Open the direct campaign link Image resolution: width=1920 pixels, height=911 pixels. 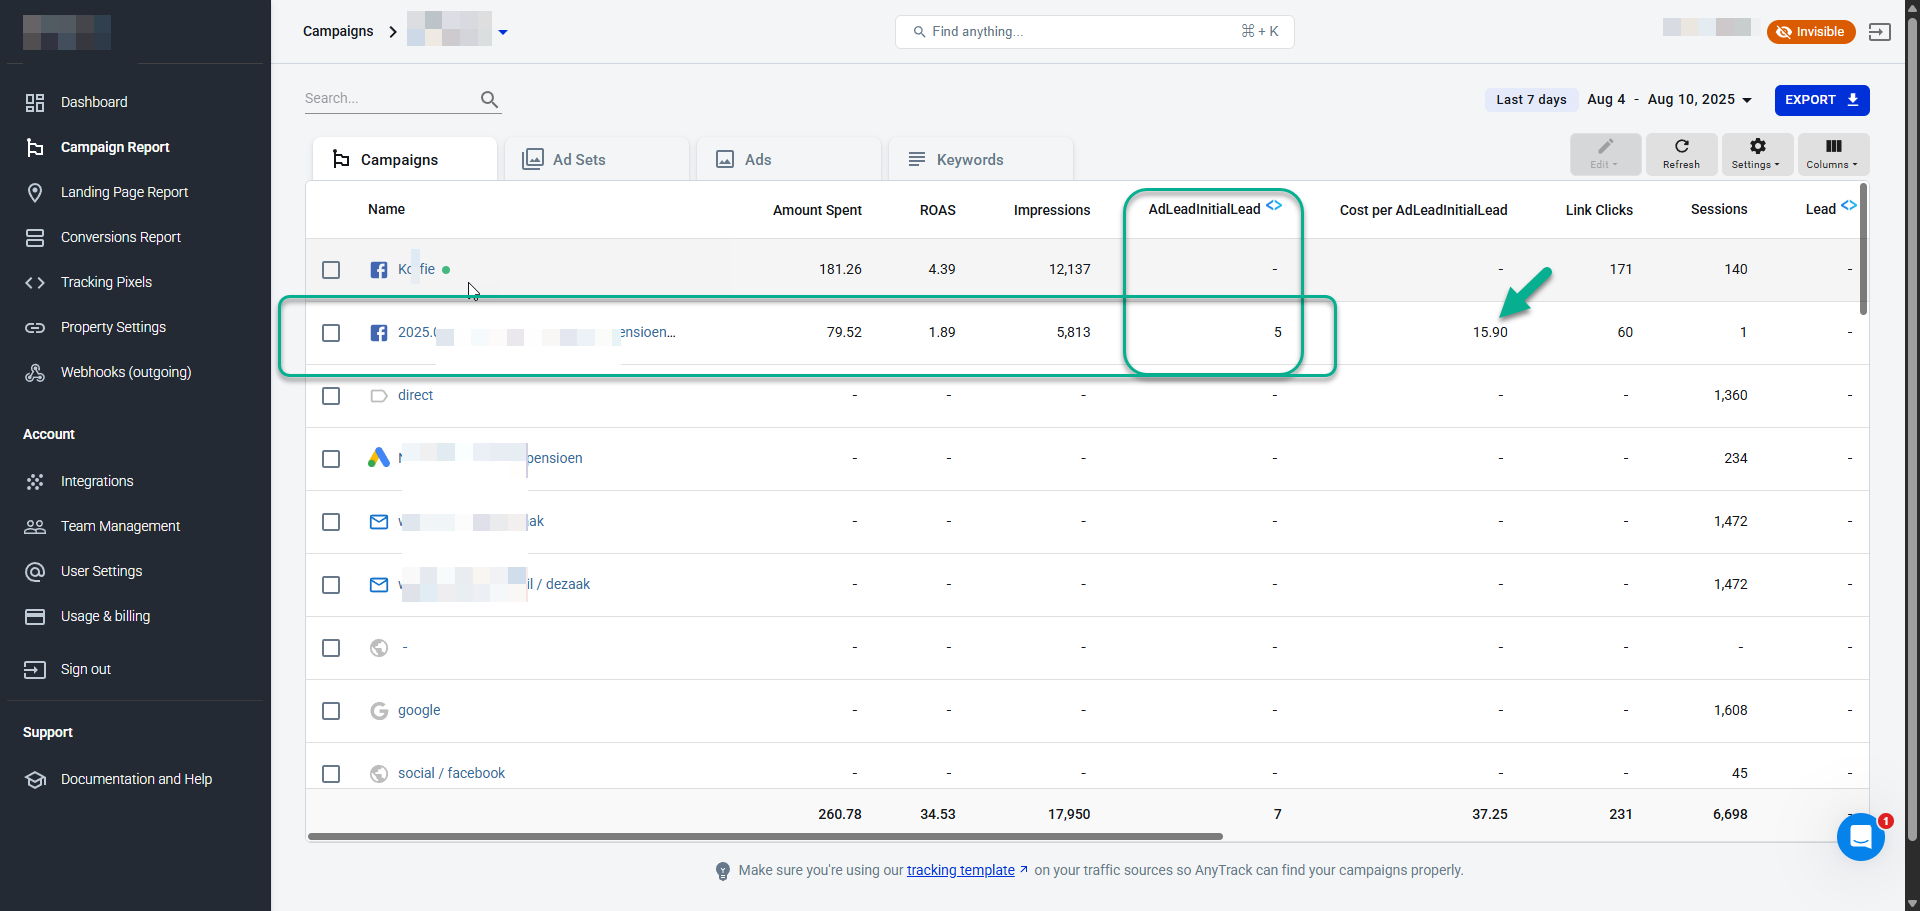click(415, 395)
